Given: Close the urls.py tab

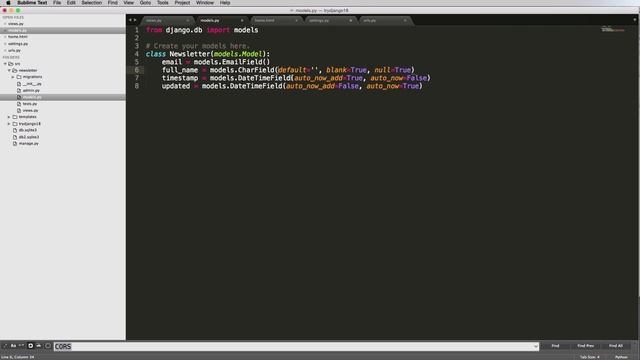Looking at the screenshot, I should [x=404, y=20].
